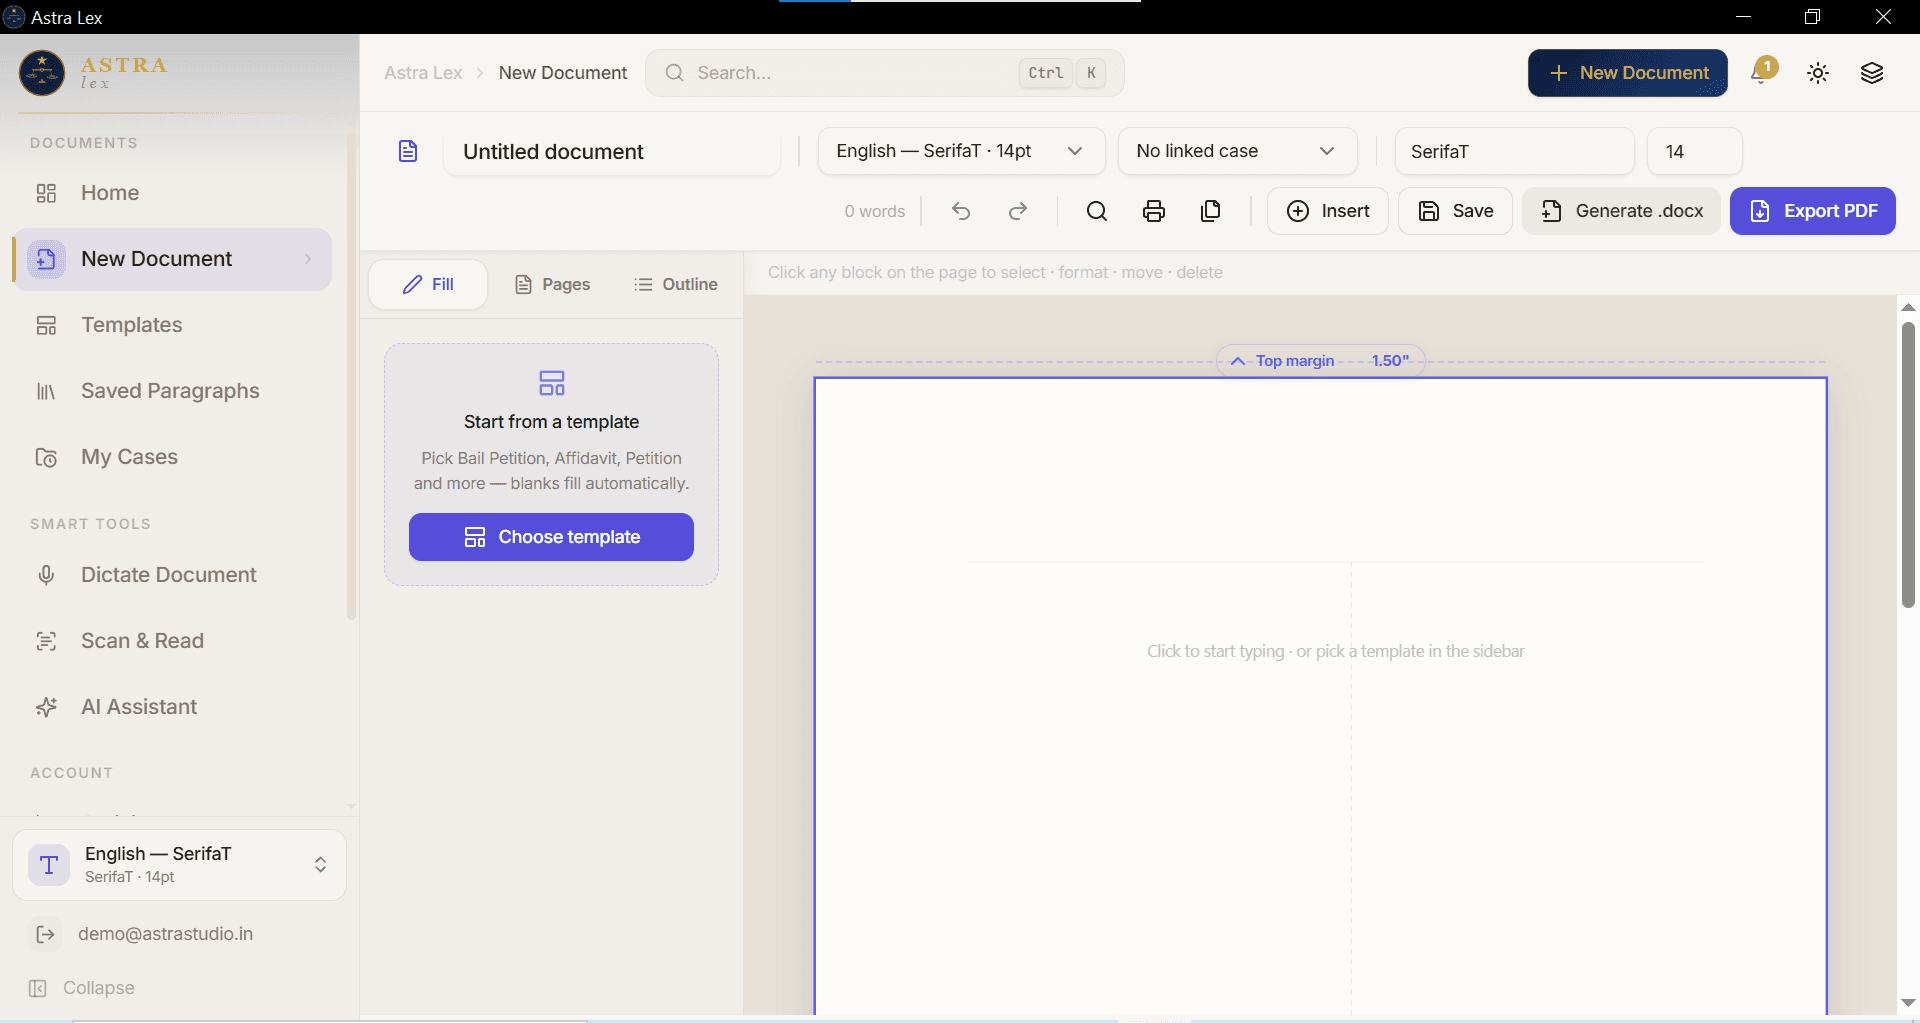This screenshot has width=1920, height=1023.
Task: Redo the last action
Action: point(1018,211)
